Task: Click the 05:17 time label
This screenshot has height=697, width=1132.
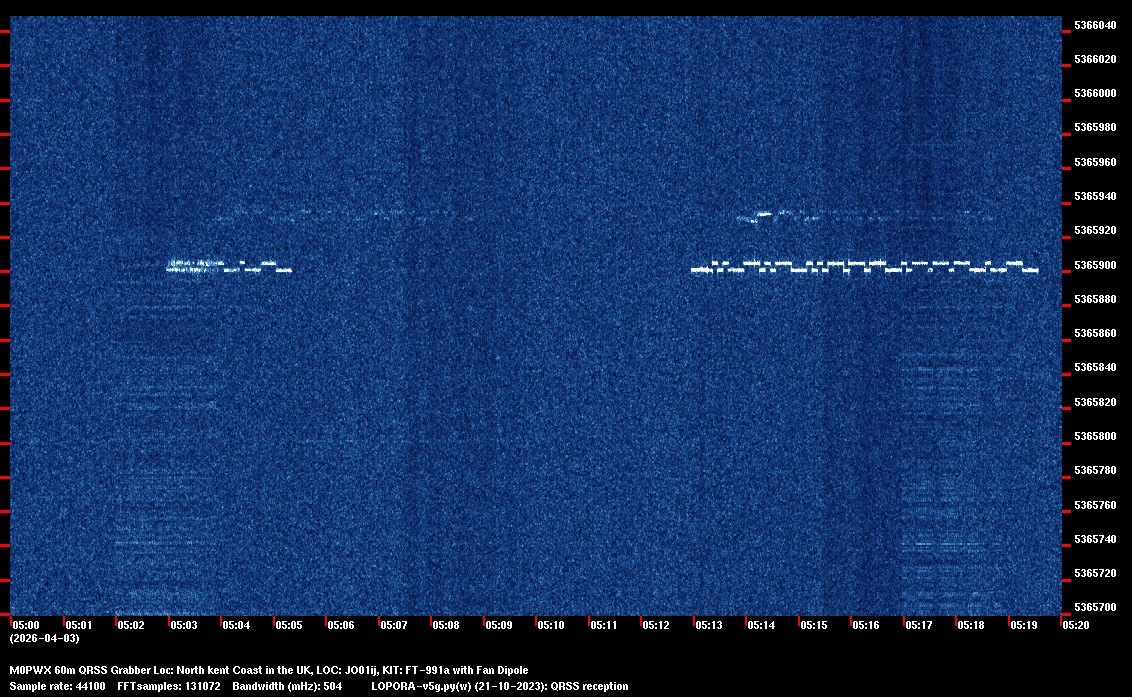Action: tap(918, 625)
